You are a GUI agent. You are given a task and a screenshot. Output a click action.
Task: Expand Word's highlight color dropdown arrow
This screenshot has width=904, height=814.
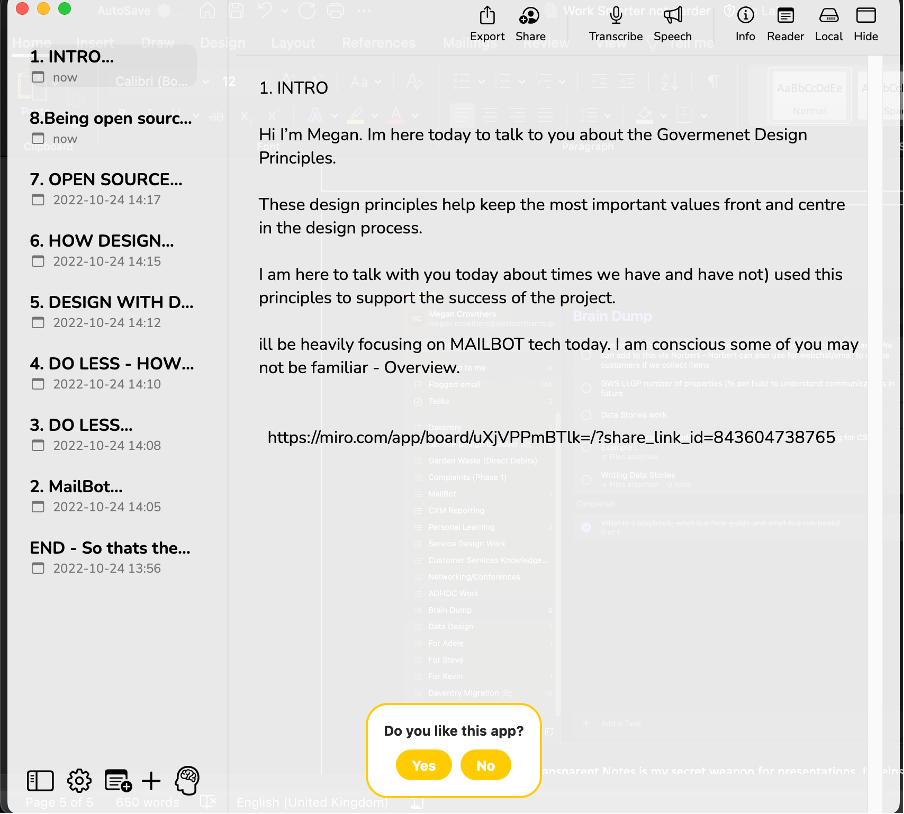374,116
